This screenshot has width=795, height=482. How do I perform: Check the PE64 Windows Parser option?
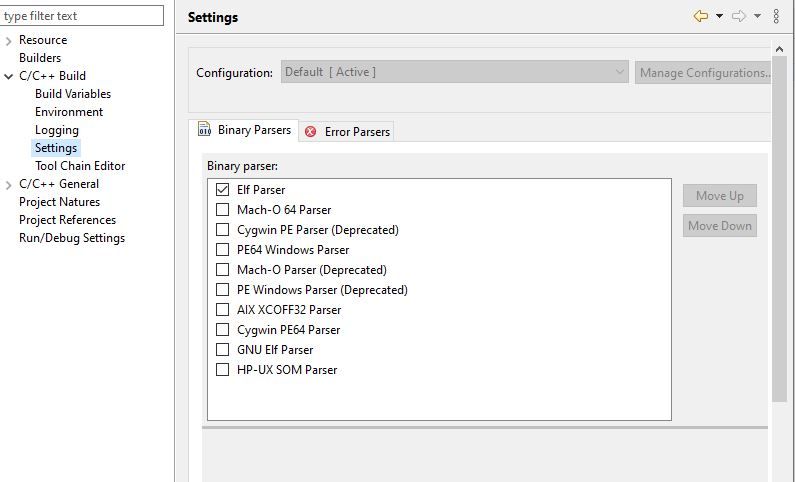[x=222, y=249]
